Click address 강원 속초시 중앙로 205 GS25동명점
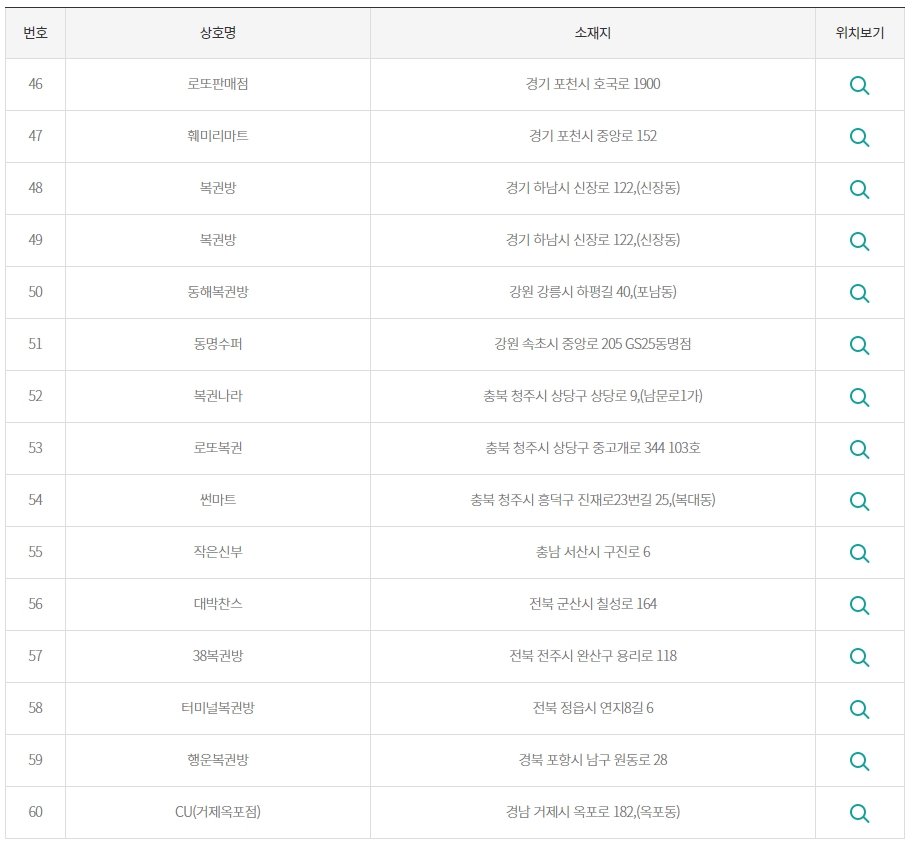Image resolution: width=913 pixels, height=846 pixels. [593, 344]
